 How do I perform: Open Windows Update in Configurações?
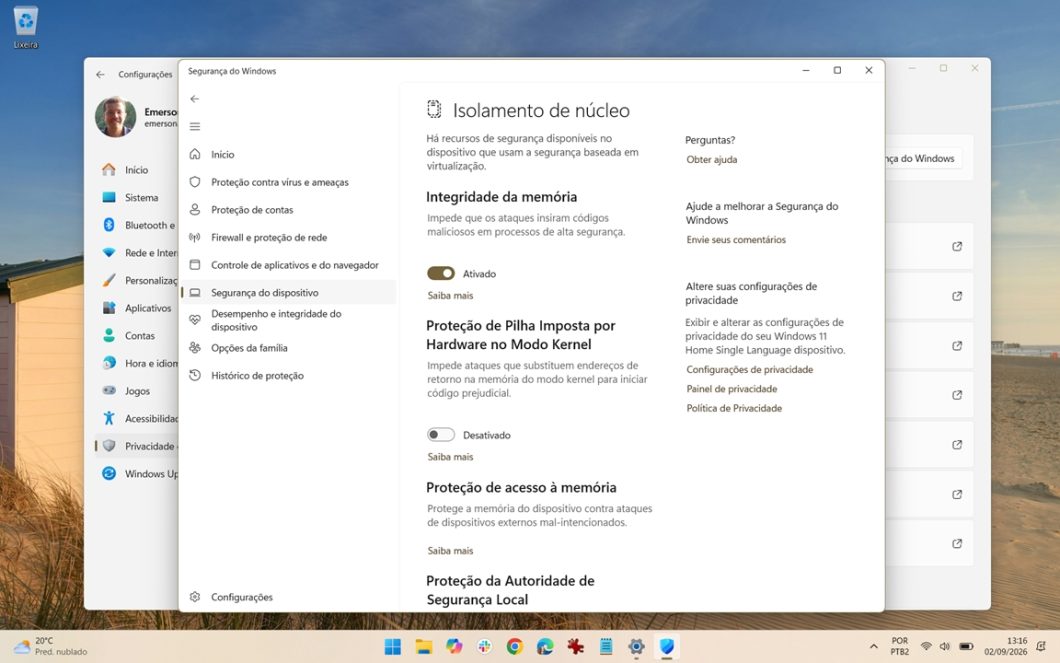[x=136, y=474]
